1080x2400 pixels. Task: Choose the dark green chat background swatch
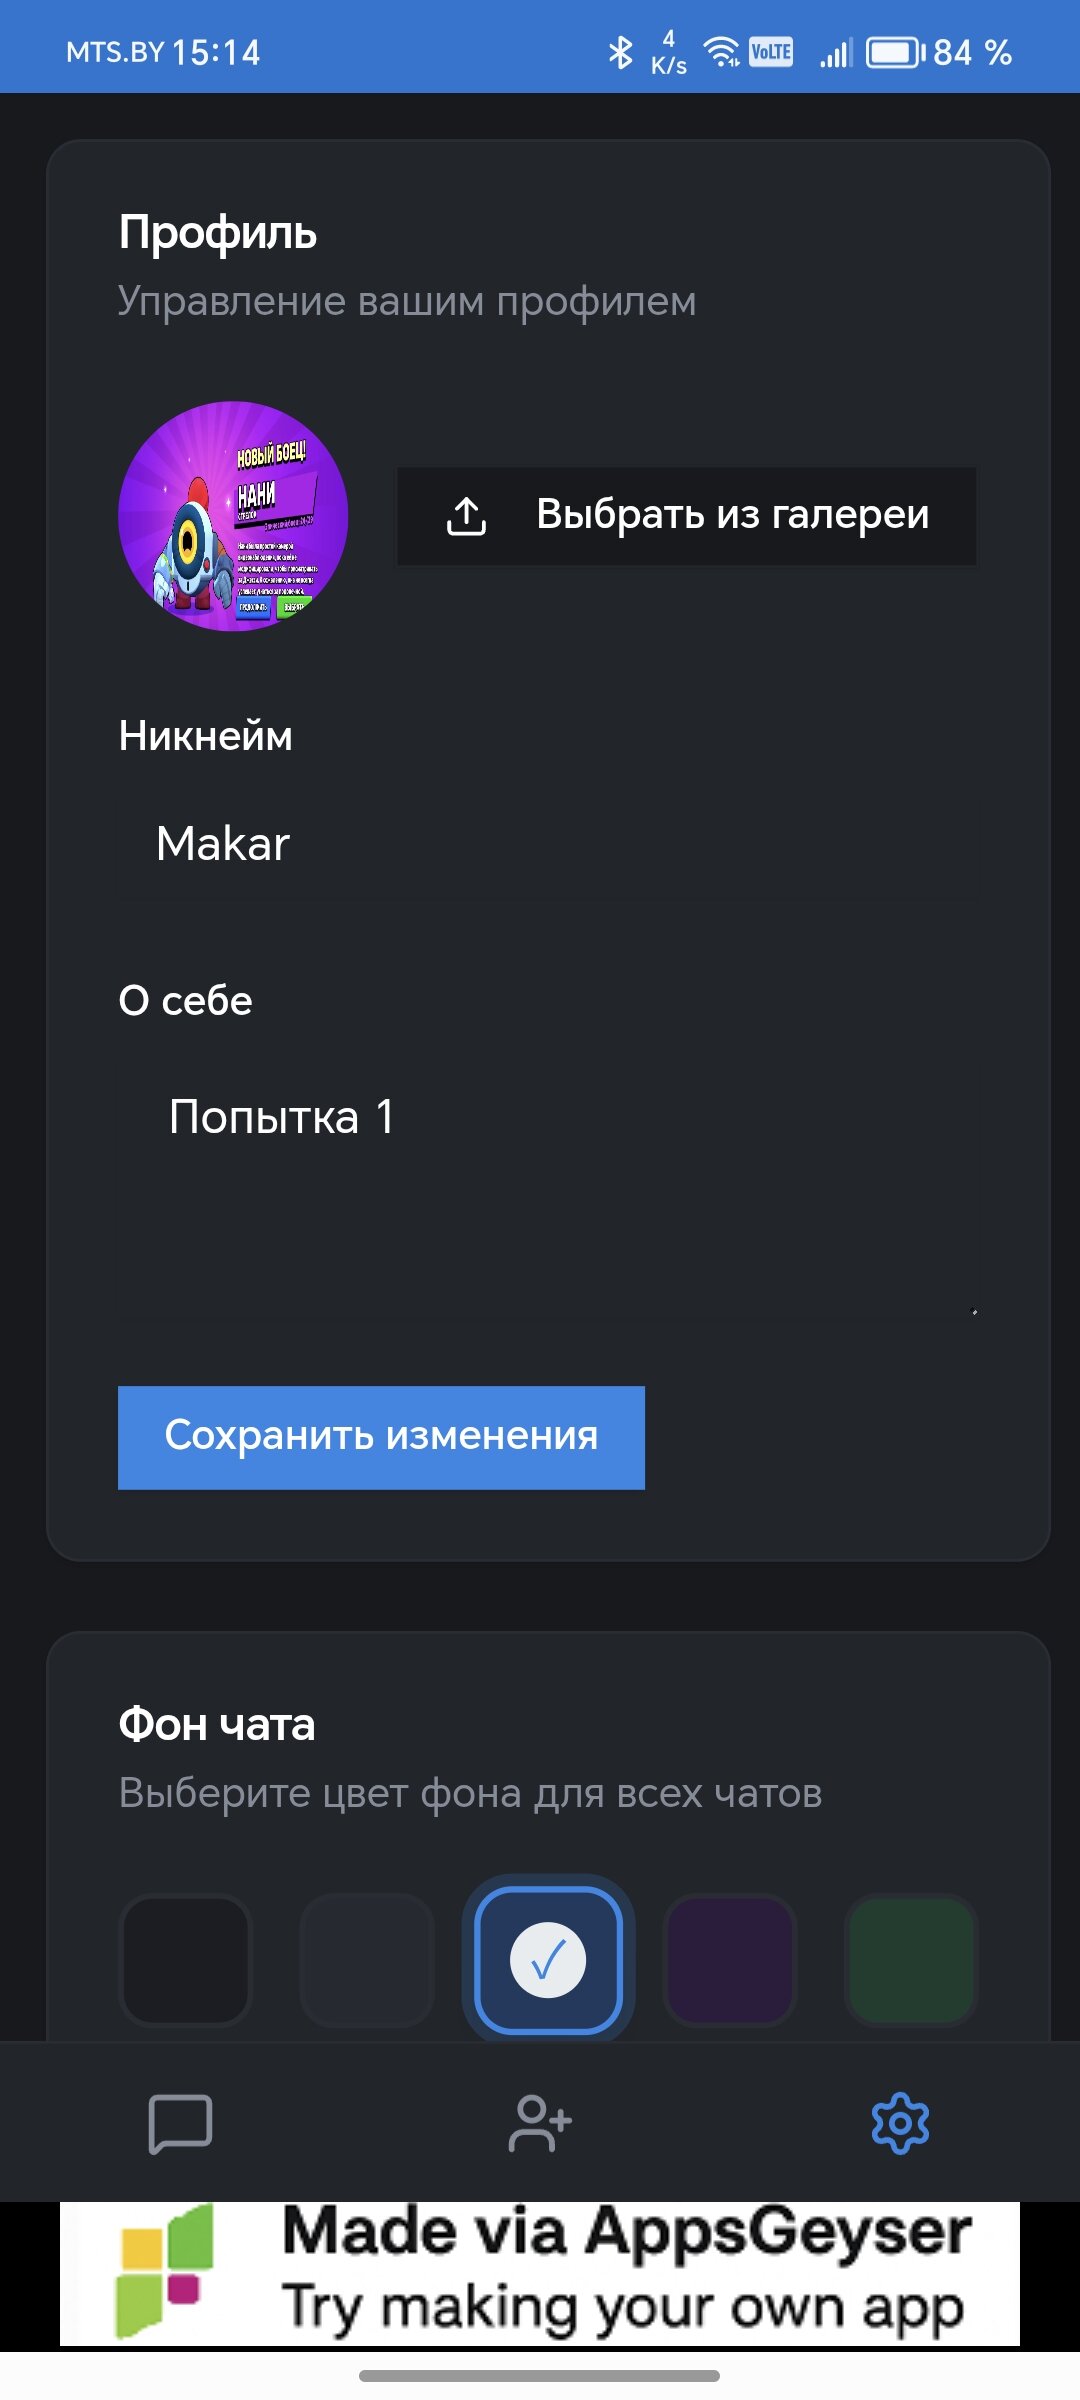point(911,1960)
